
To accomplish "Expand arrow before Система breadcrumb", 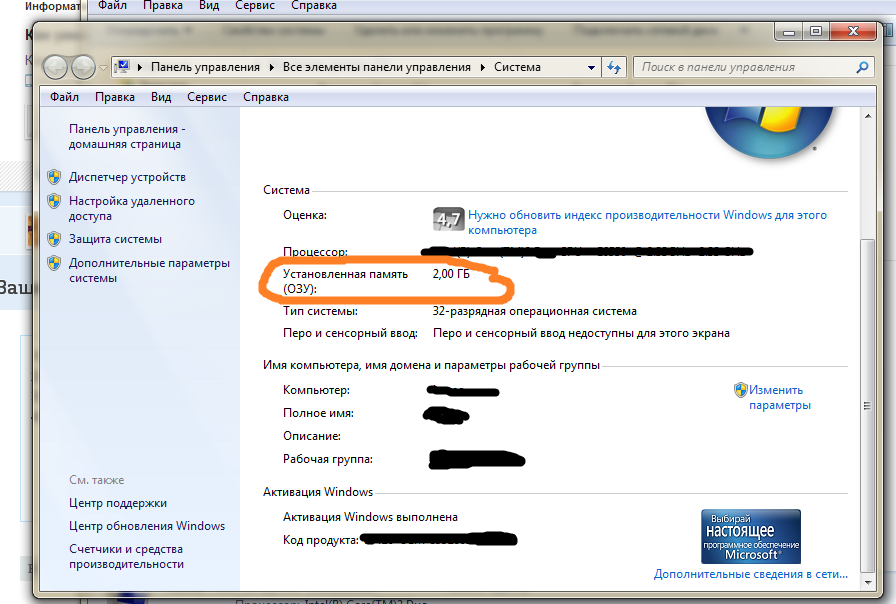I will pyautogui.click(x=482, y=67).
